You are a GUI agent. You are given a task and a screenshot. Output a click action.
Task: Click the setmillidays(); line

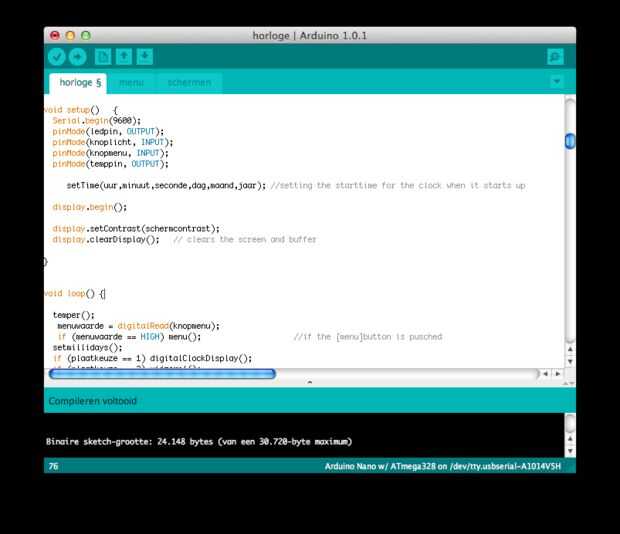click(x=88, y=347)
